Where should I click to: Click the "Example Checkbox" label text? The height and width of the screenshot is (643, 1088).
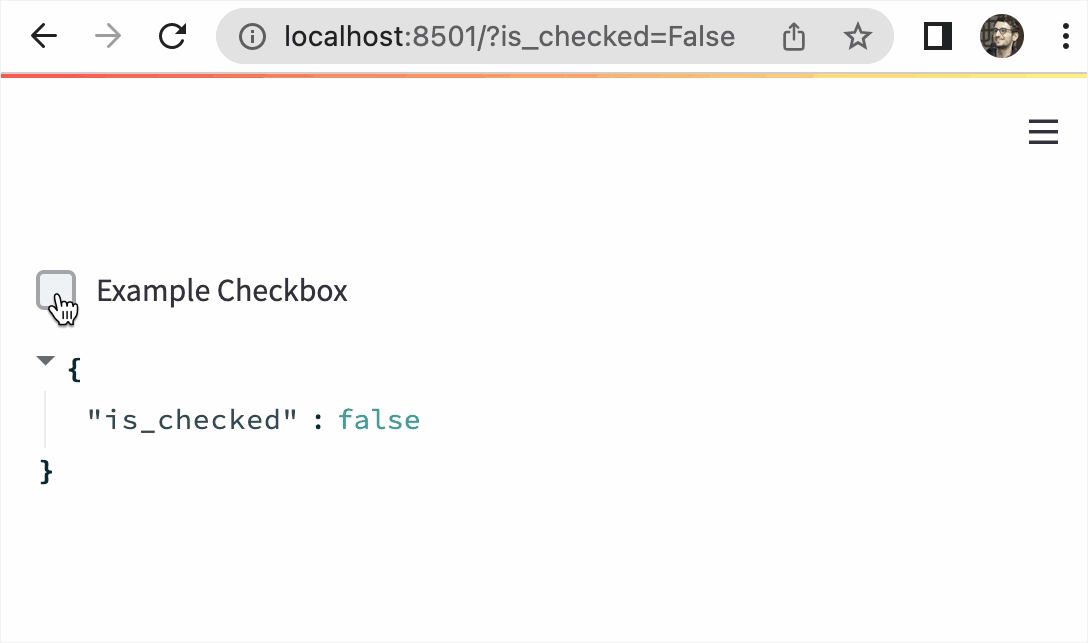(222, 291)
